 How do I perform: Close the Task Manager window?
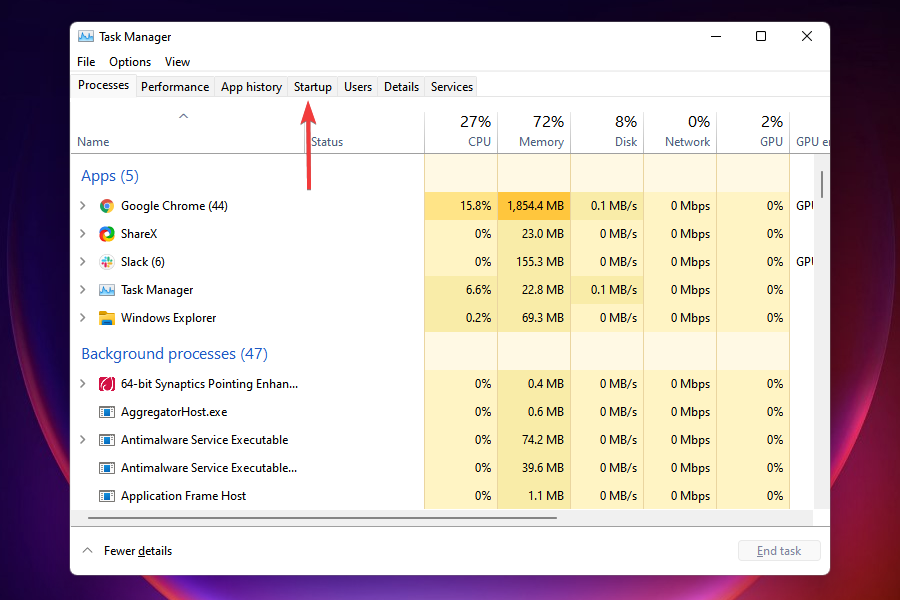tap(806, 36)
